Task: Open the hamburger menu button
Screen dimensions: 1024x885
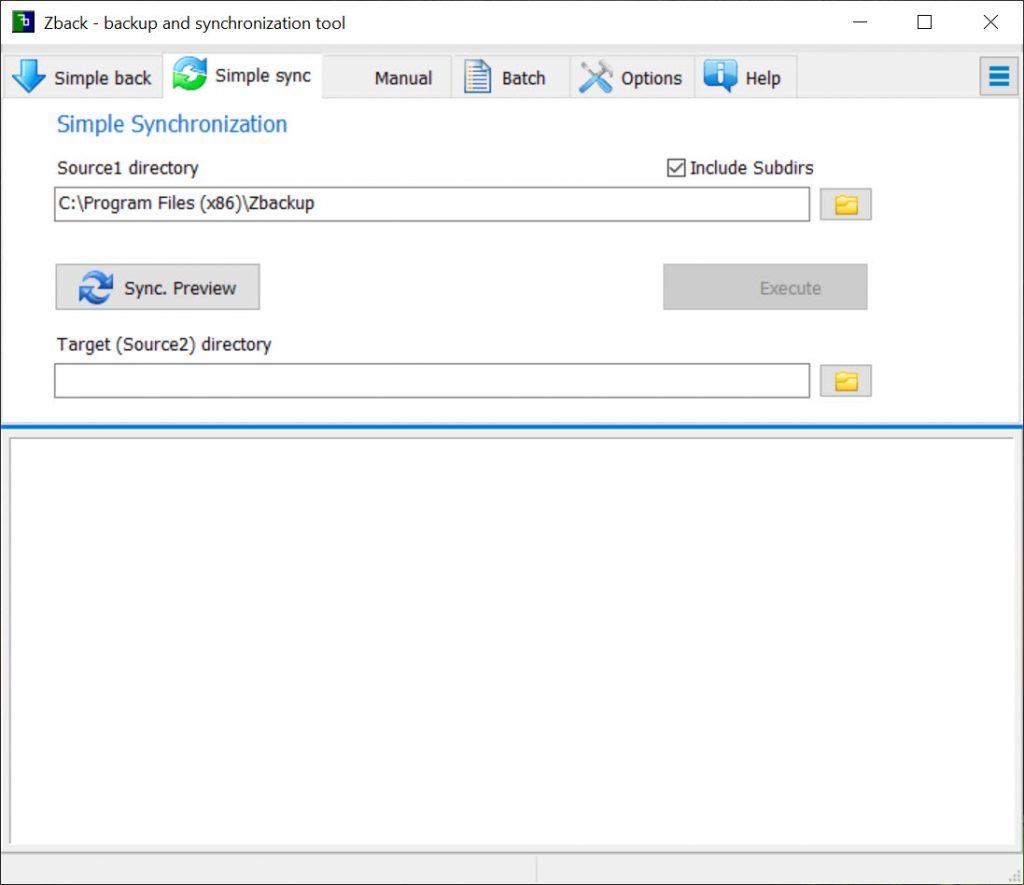Action: (x=999, y=76)
